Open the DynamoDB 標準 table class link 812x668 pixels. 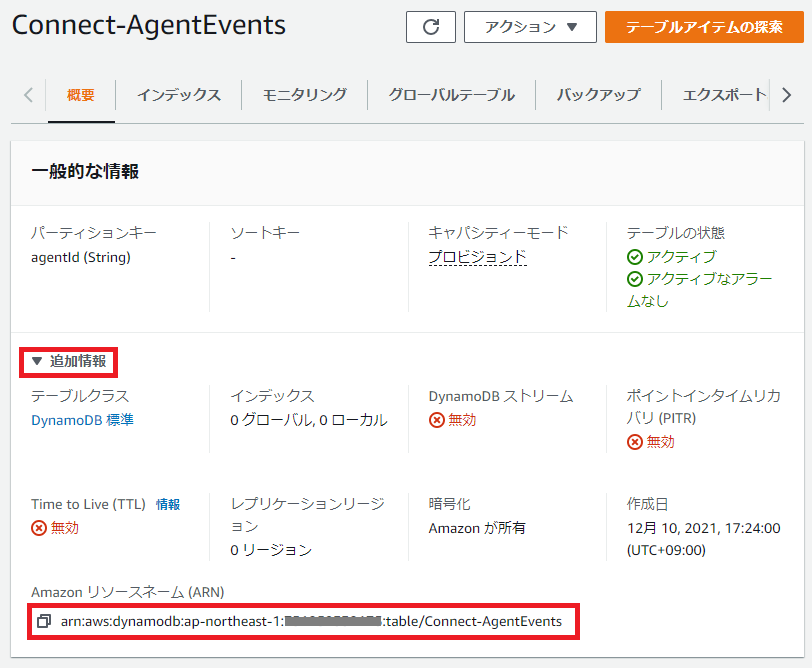82,420
